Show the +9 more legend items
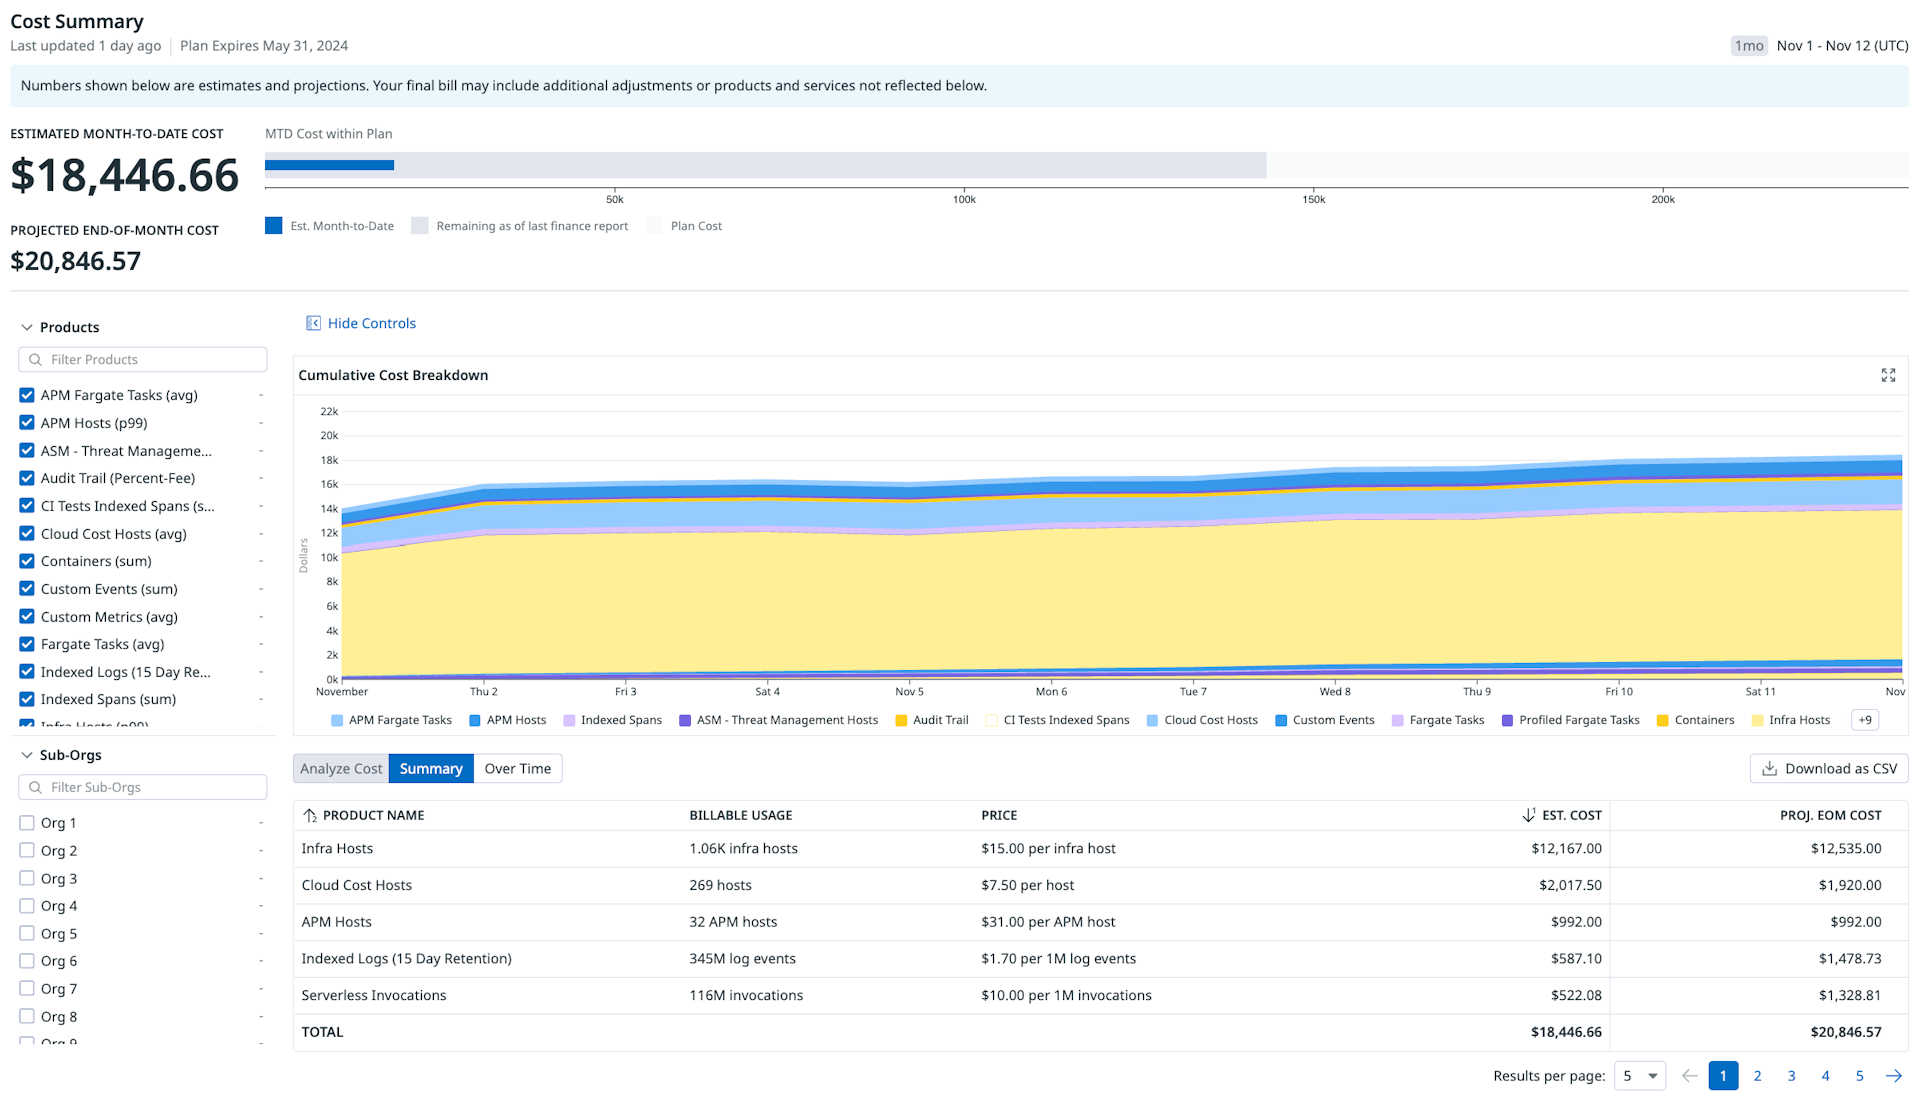 [x=1865, y=720]
